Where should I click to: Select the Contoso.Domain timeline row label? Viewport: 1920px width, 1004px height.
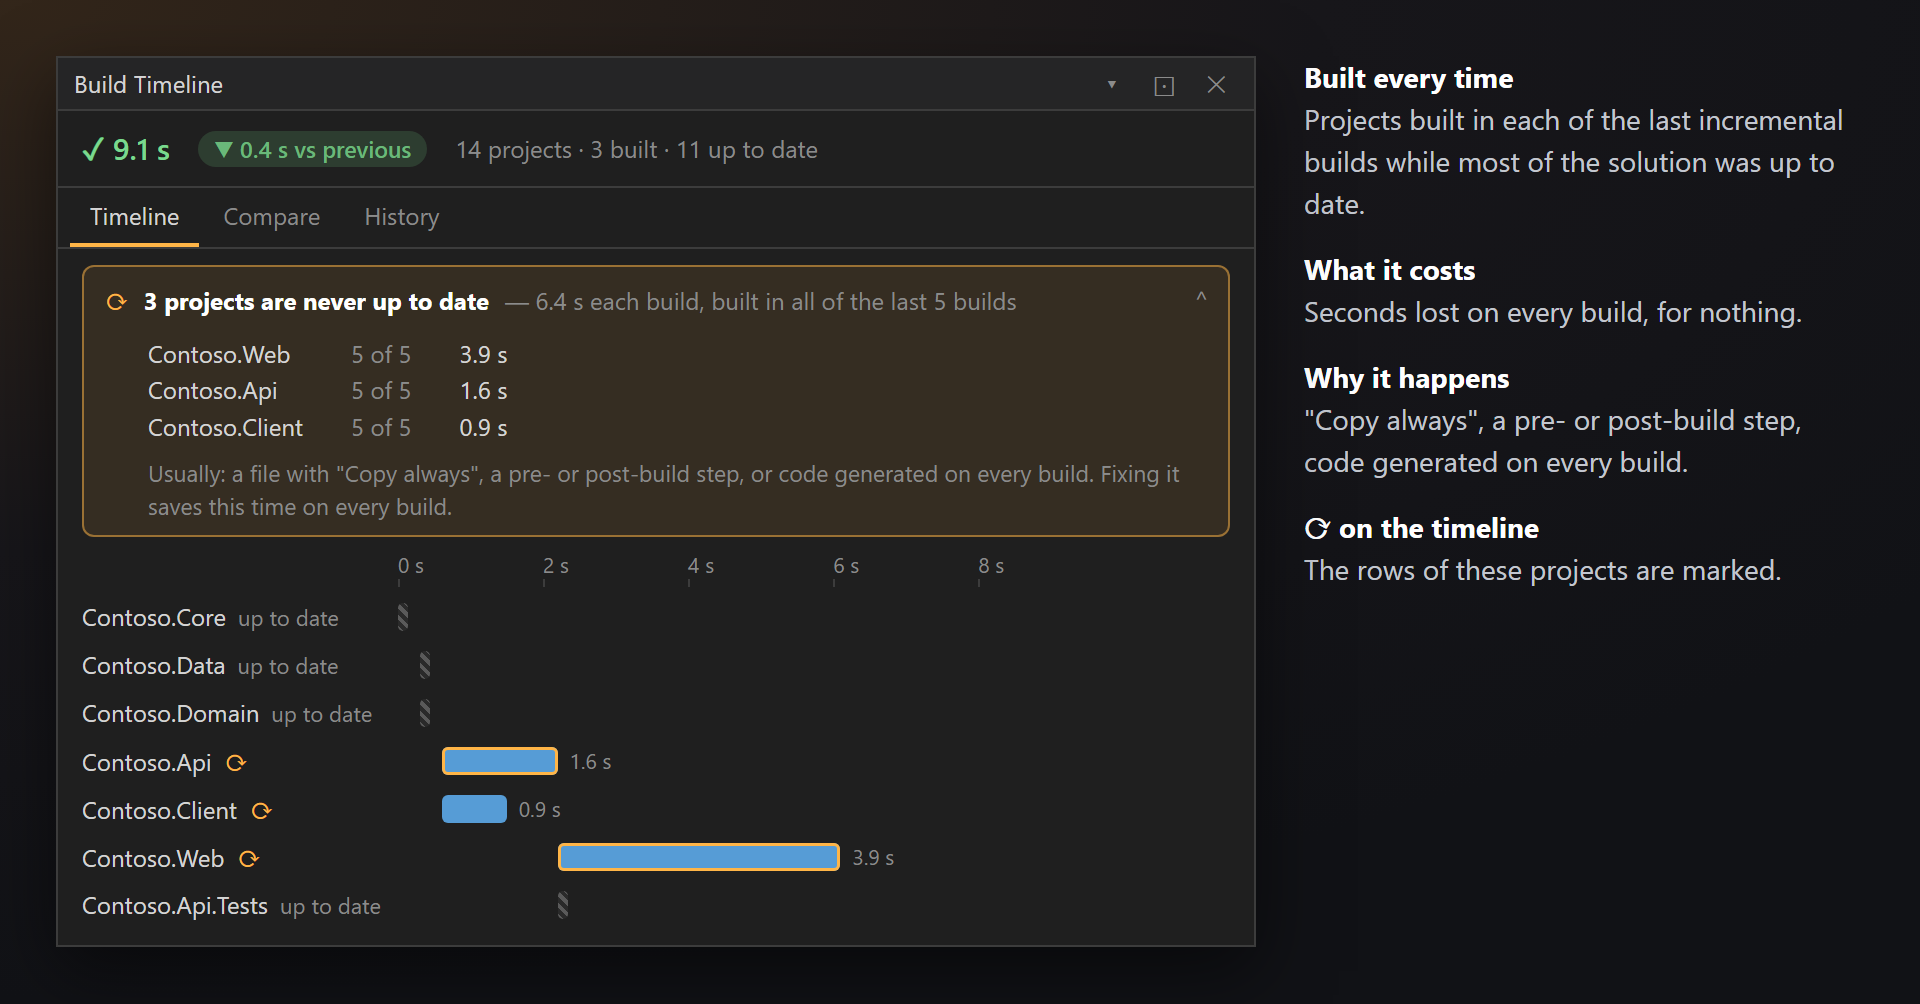point(171,714)
